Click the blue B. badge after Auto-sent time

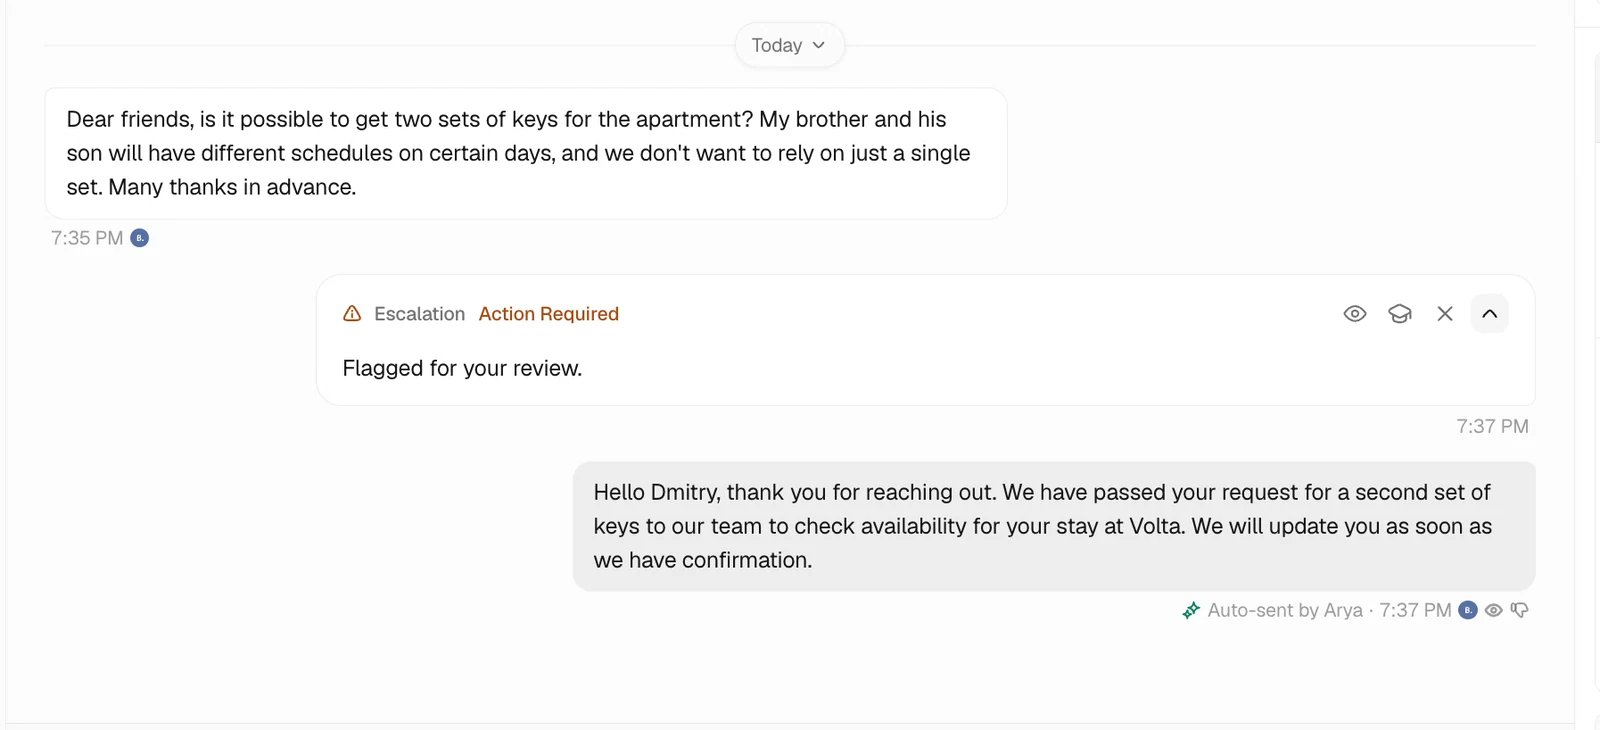coord(1468,610)
